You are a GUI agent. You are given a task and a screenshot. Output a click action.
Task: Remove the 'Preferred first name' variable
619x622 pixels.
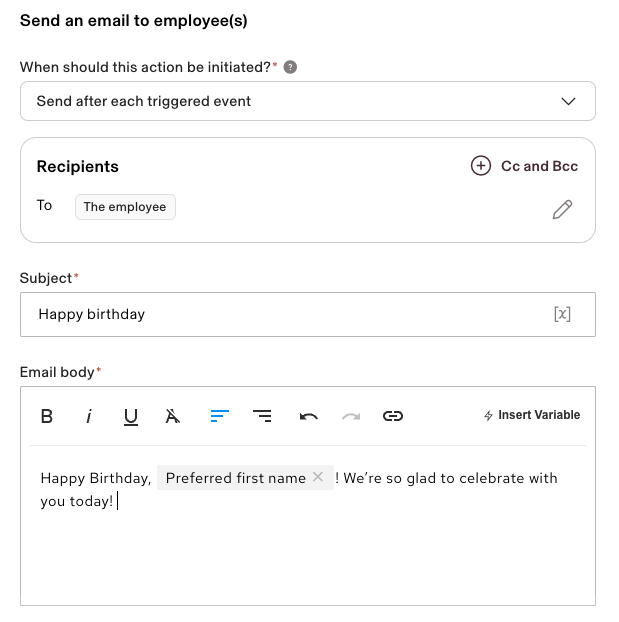pos(318,478)
